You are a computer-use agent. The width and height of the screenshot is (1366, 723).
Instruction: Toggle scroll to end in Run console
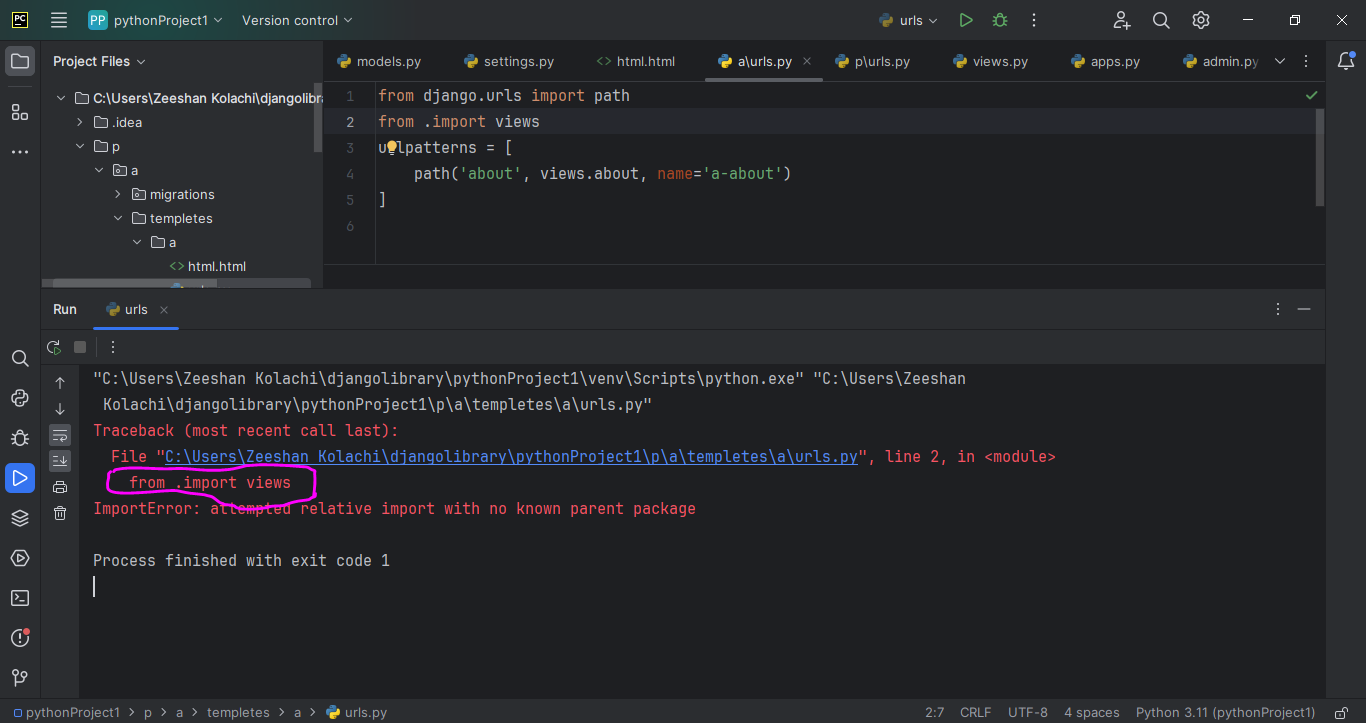pyautogui.click(x=60, y=461)
